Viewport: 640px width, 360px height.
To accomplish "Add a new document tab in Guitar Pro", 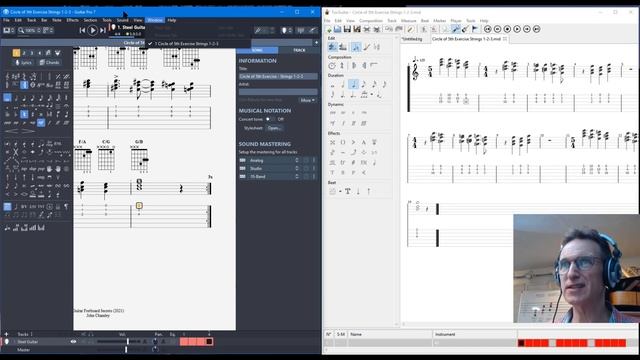I will pyautogui.click(x=316, y=42).
